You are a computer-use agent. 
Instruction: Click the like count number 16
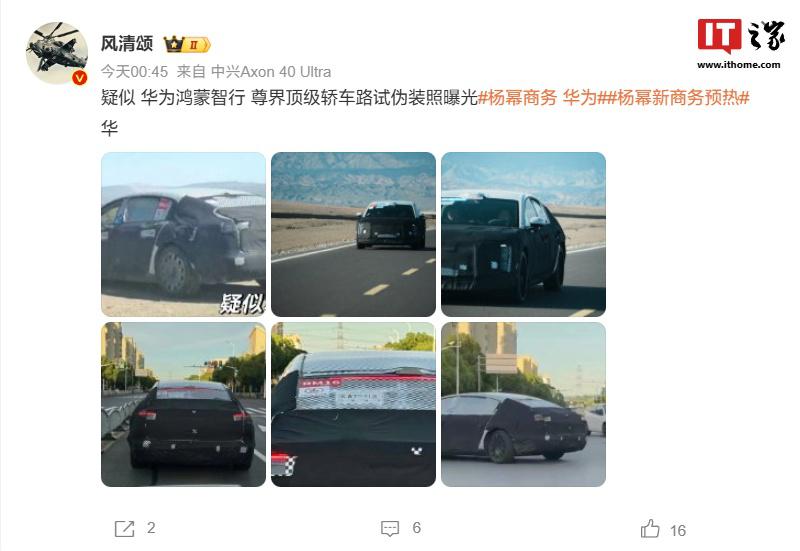point(678,531)
